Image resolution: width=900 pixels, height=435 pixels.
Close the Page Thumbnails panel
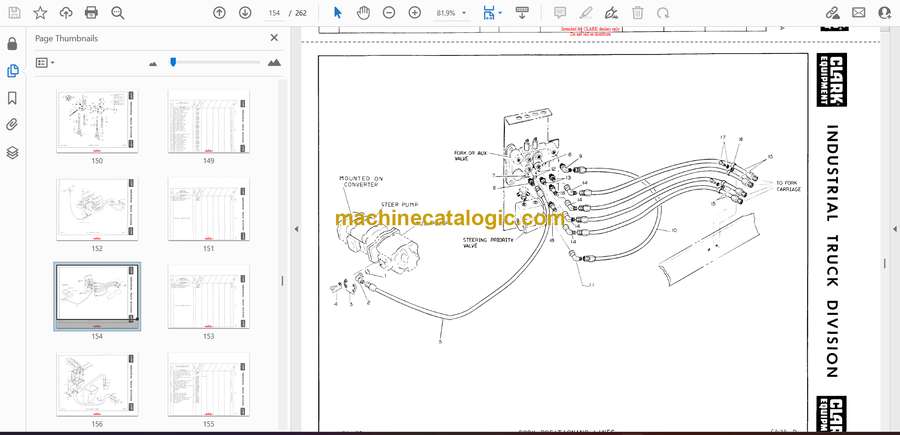[274, 38]
